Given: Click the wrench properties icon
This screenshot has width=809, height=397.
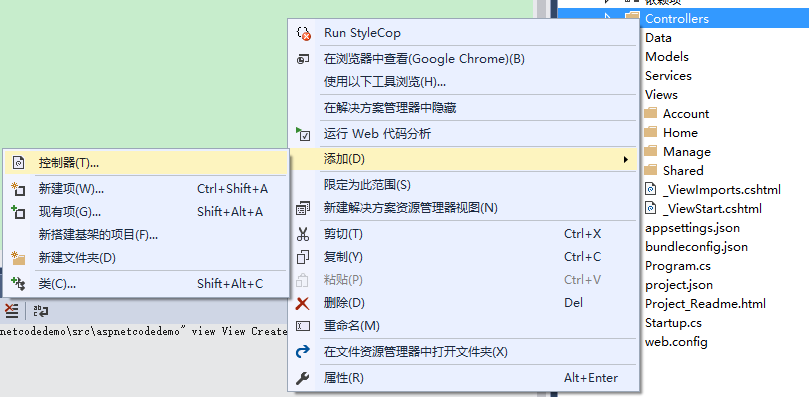Looking at the screenshot, I should (x=303, y=378).
